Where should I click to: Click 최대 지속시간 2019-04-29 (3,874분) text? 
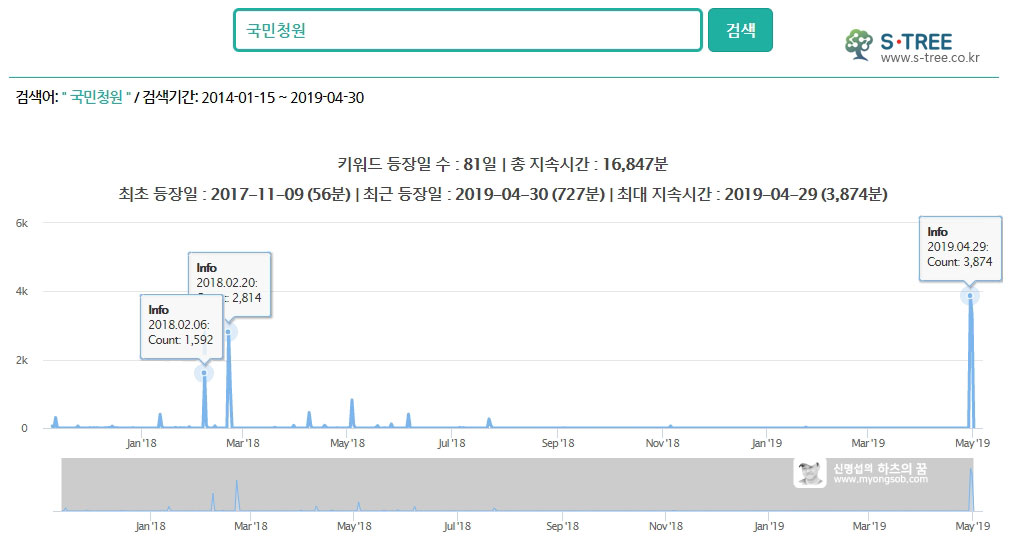[752, 194]
